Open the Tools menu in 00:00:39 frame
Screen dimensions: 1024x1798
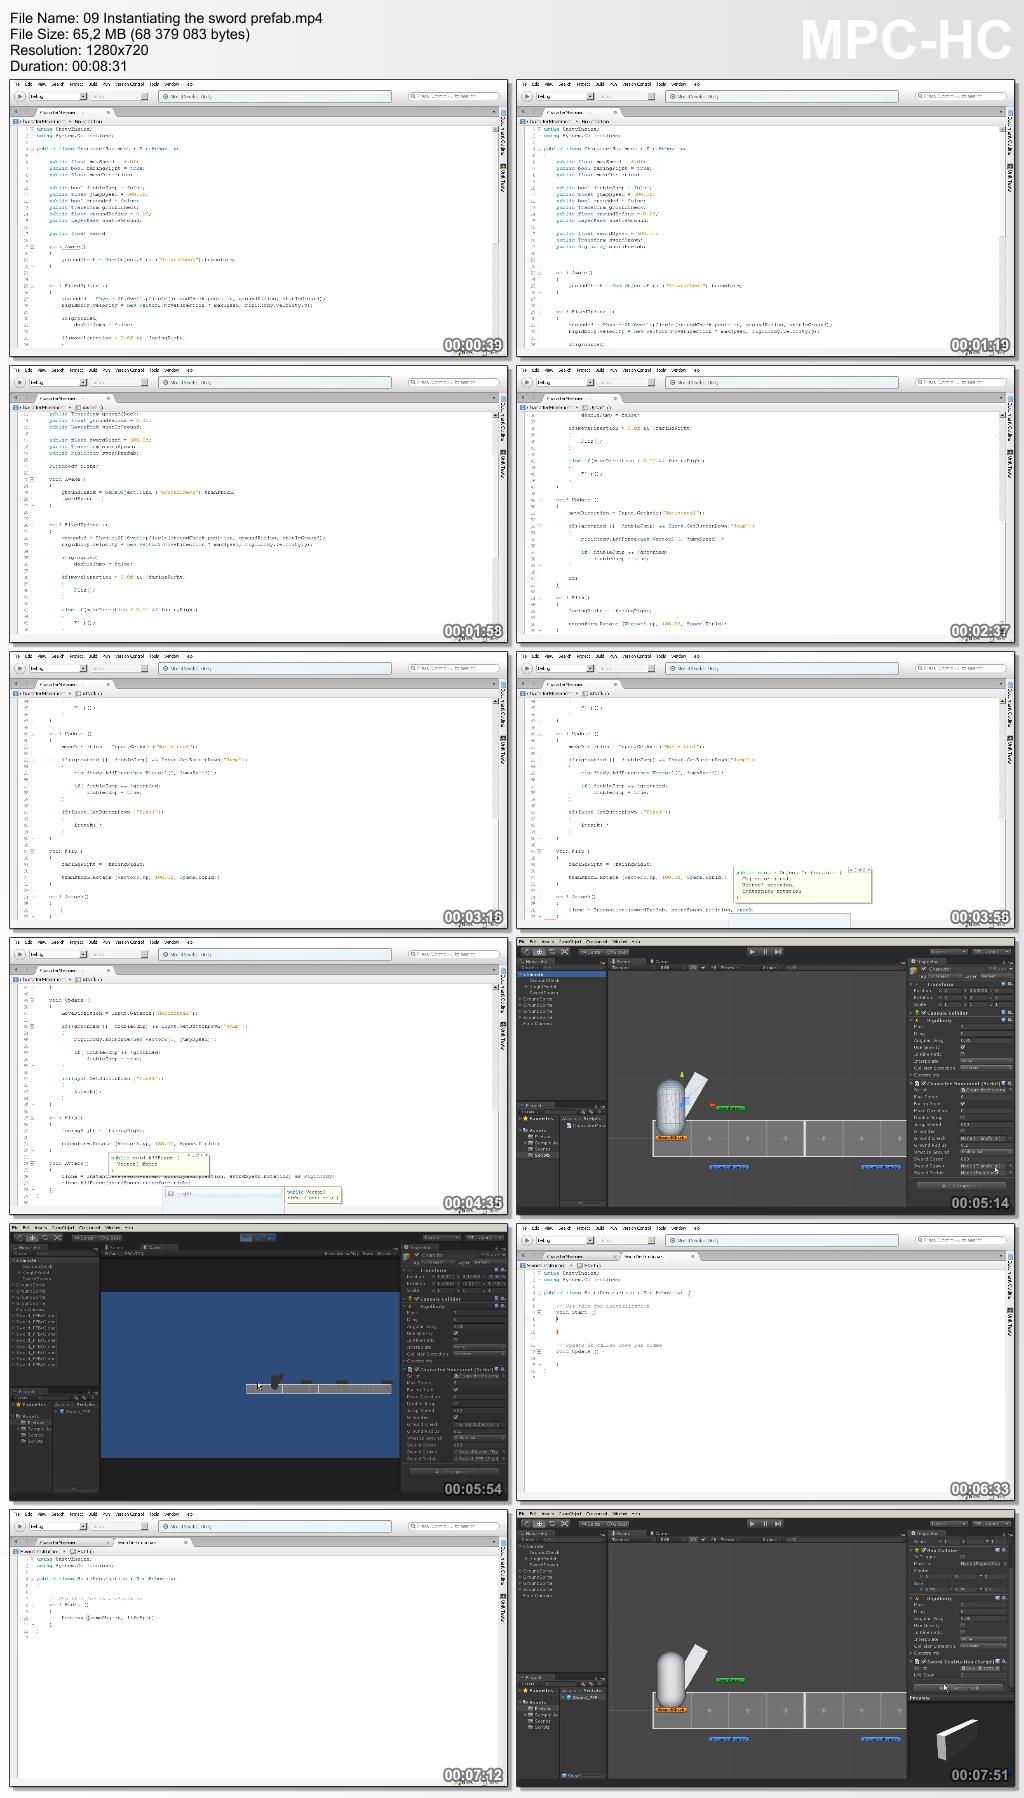click(153, 84)
